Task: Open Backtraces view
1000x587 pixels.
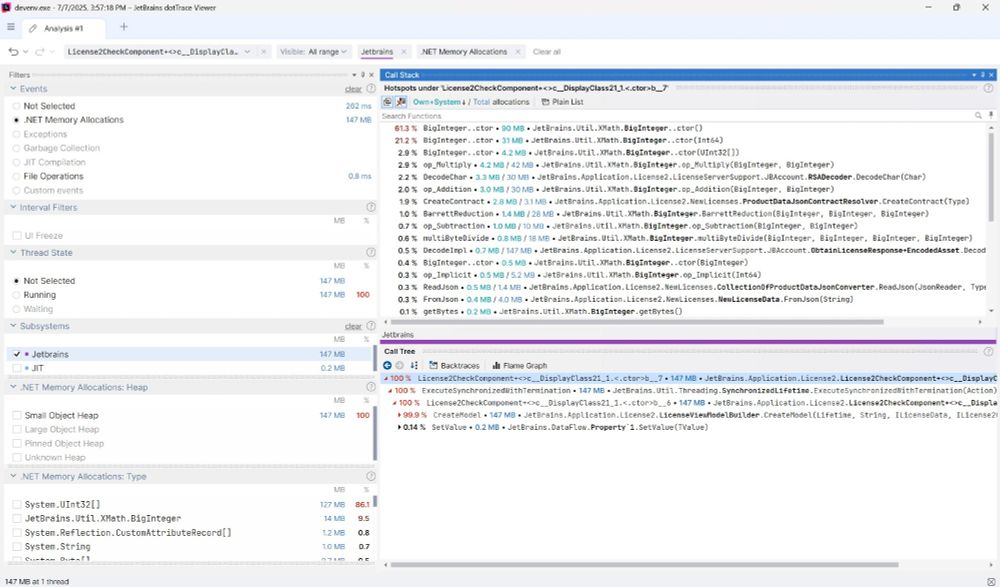Action: [x=454, y=366]
